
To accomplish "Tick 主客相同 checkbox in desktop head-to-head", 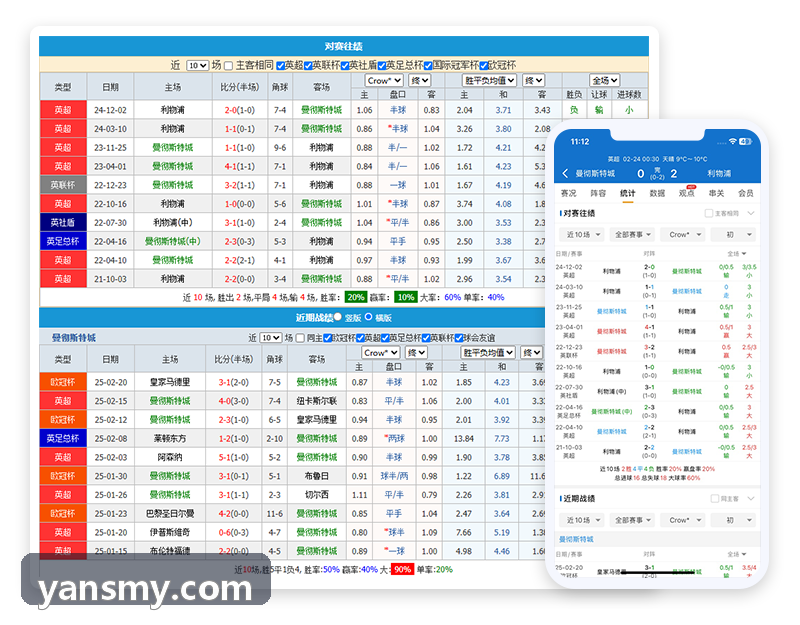I will point(229,65).
